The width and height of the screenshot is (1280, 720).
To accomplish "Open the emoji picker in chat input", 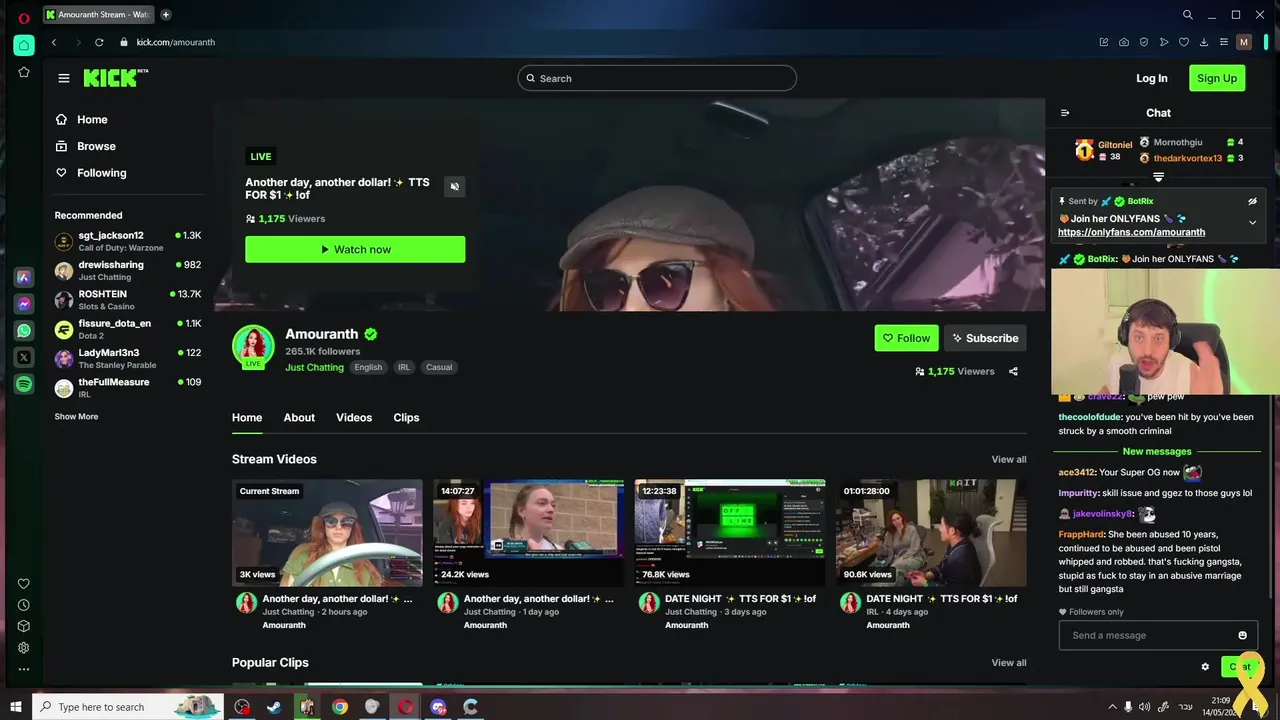I will 1243,635.
